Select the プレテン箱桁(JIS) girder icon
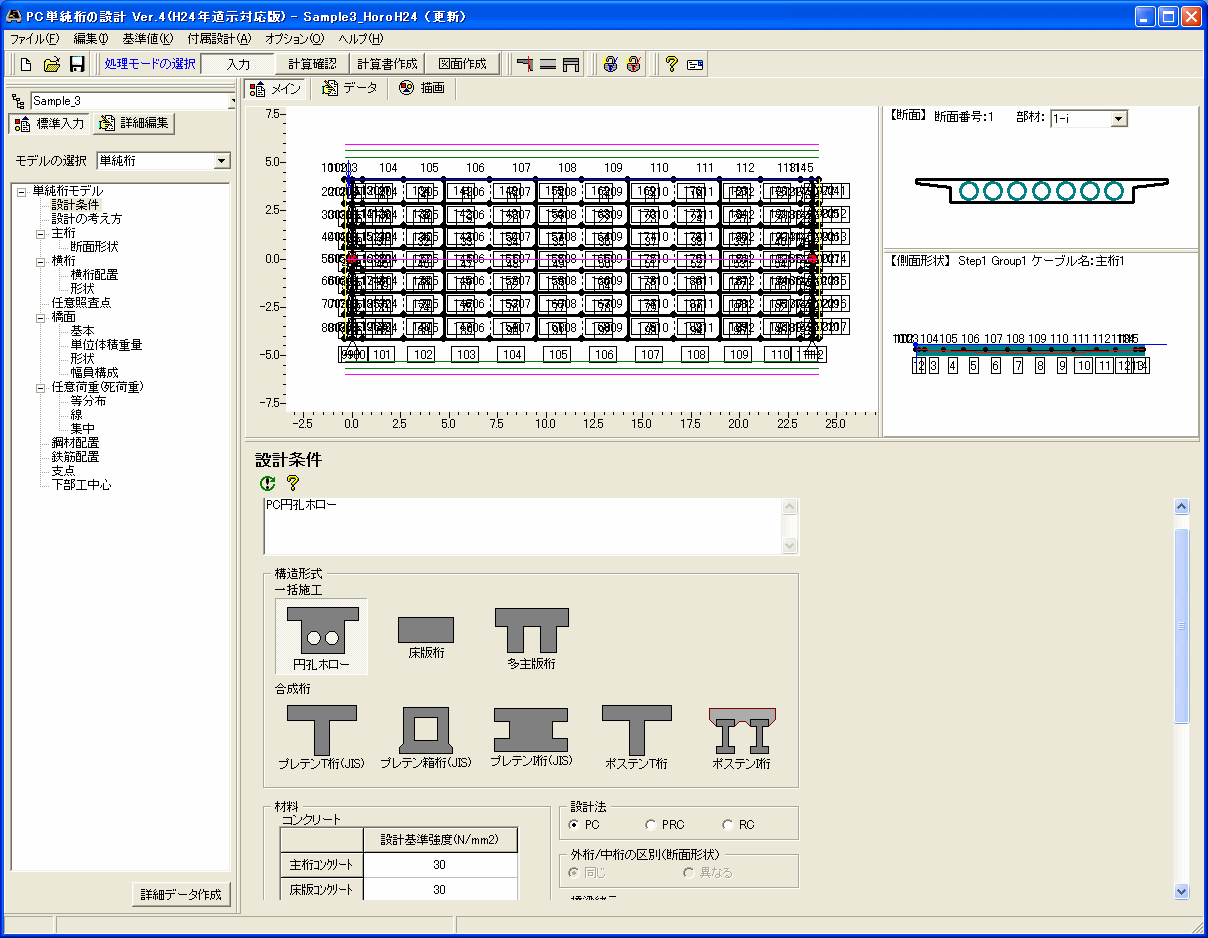 [425, 737]
